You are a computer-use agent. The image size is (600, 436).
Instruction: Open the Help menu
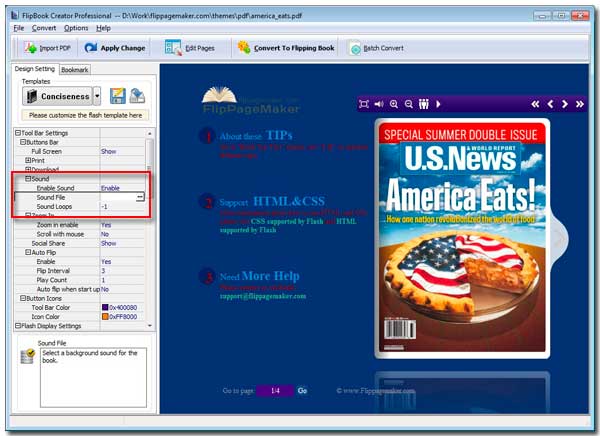pyautogui.click(x=103, y=28)
